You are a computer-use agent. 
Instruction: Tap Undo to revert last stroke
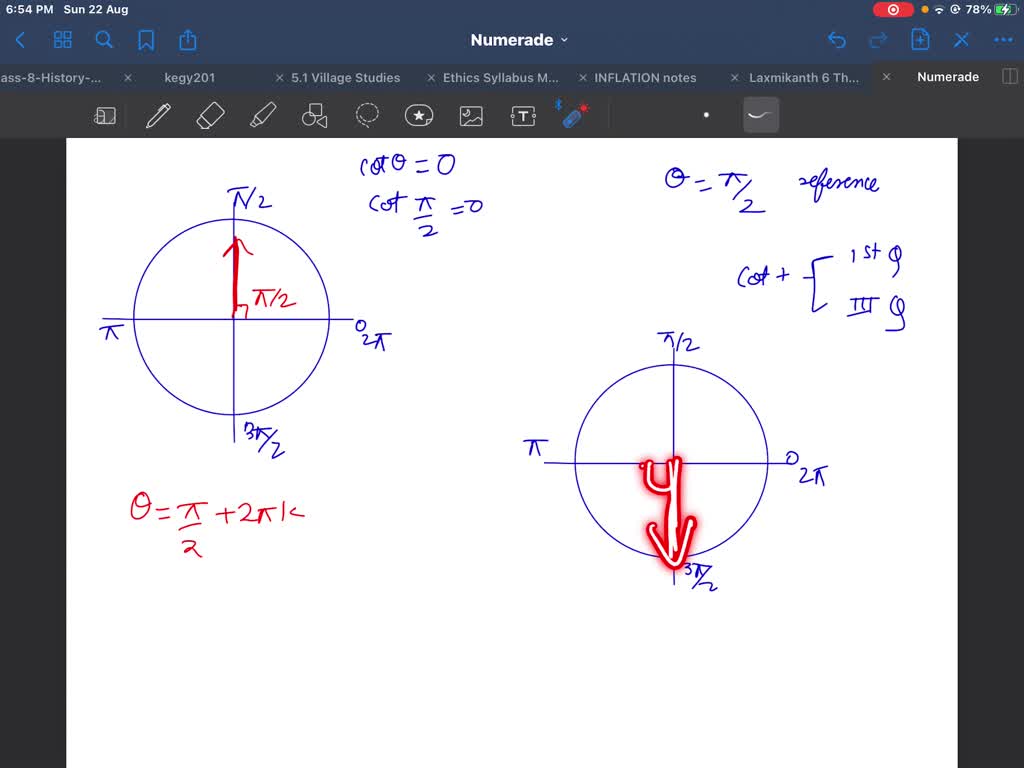837,39
